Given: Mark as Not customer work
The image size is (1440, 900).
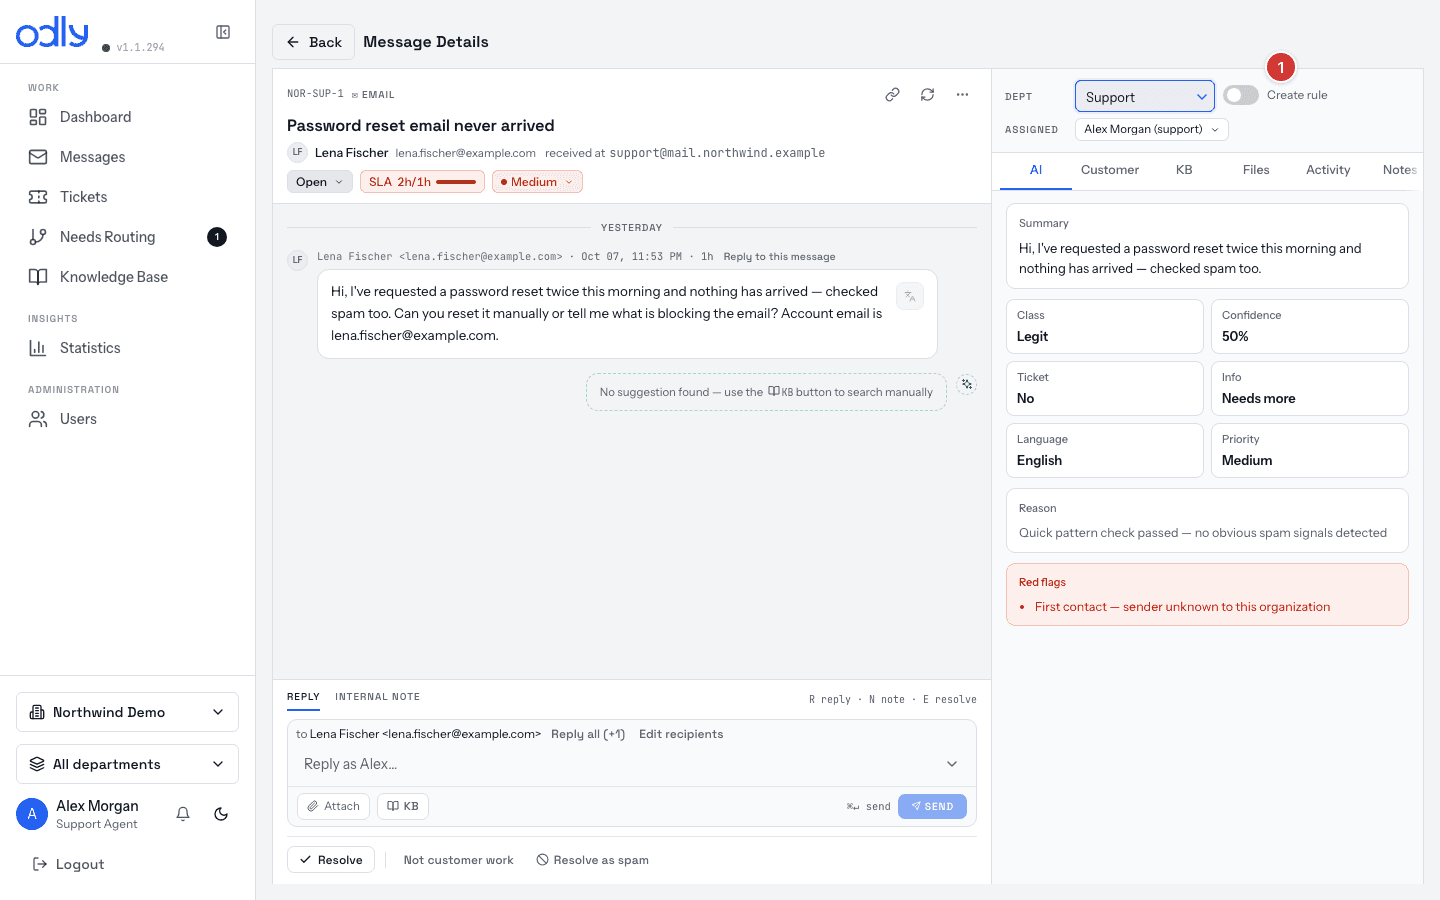Looking at the screenshot, I should pyautogui.click(x=458, y=860).
